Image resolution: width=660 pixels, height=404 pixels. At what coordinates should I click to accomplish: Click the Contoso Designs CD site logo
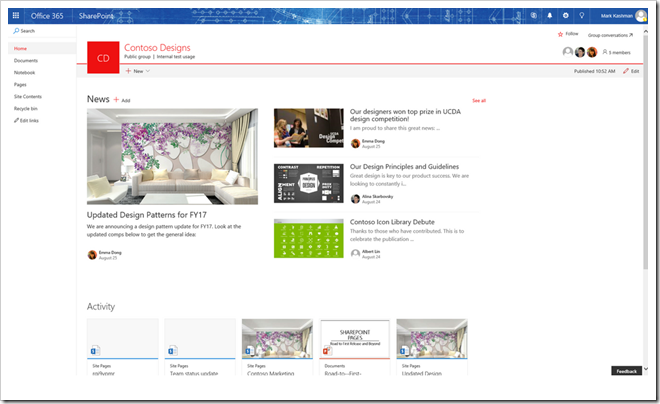click(x=103, y=58)
